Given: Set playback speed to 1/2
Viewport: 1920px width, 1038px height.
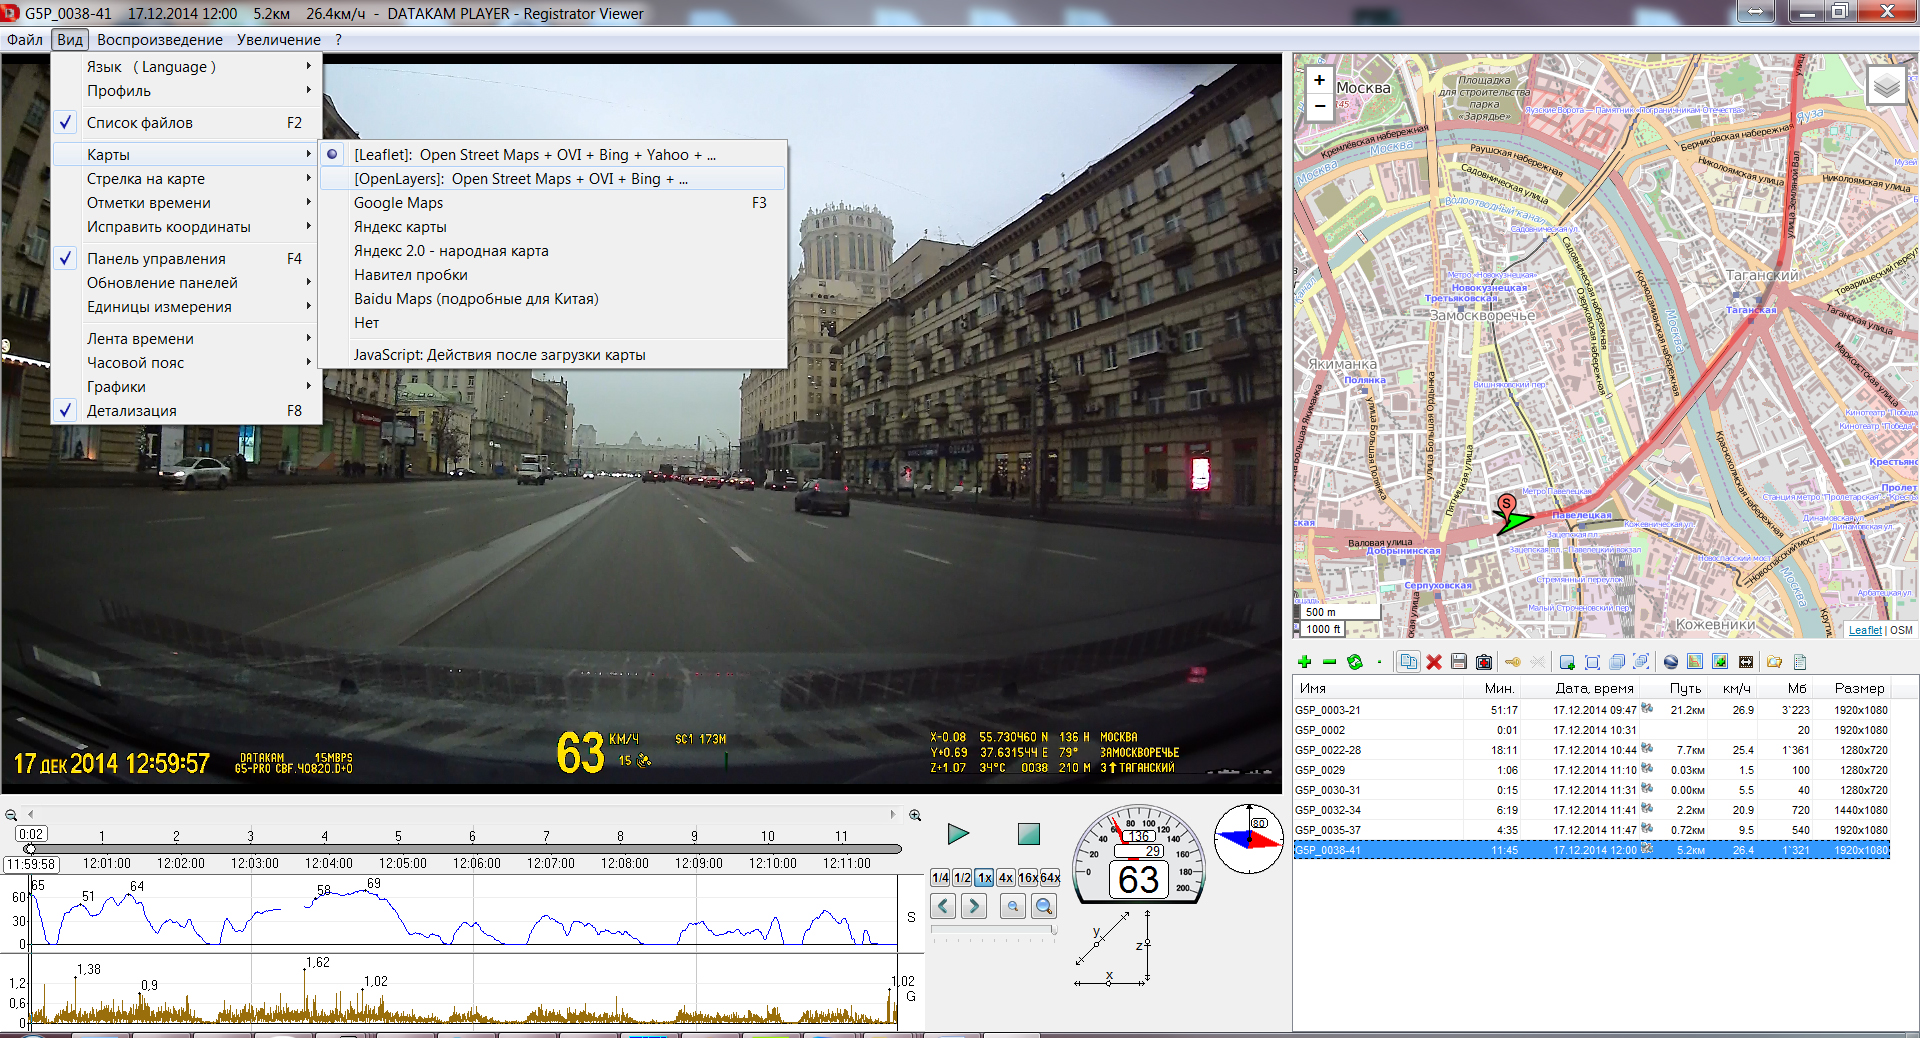Looking at the screenshot, I should [962, 877].
